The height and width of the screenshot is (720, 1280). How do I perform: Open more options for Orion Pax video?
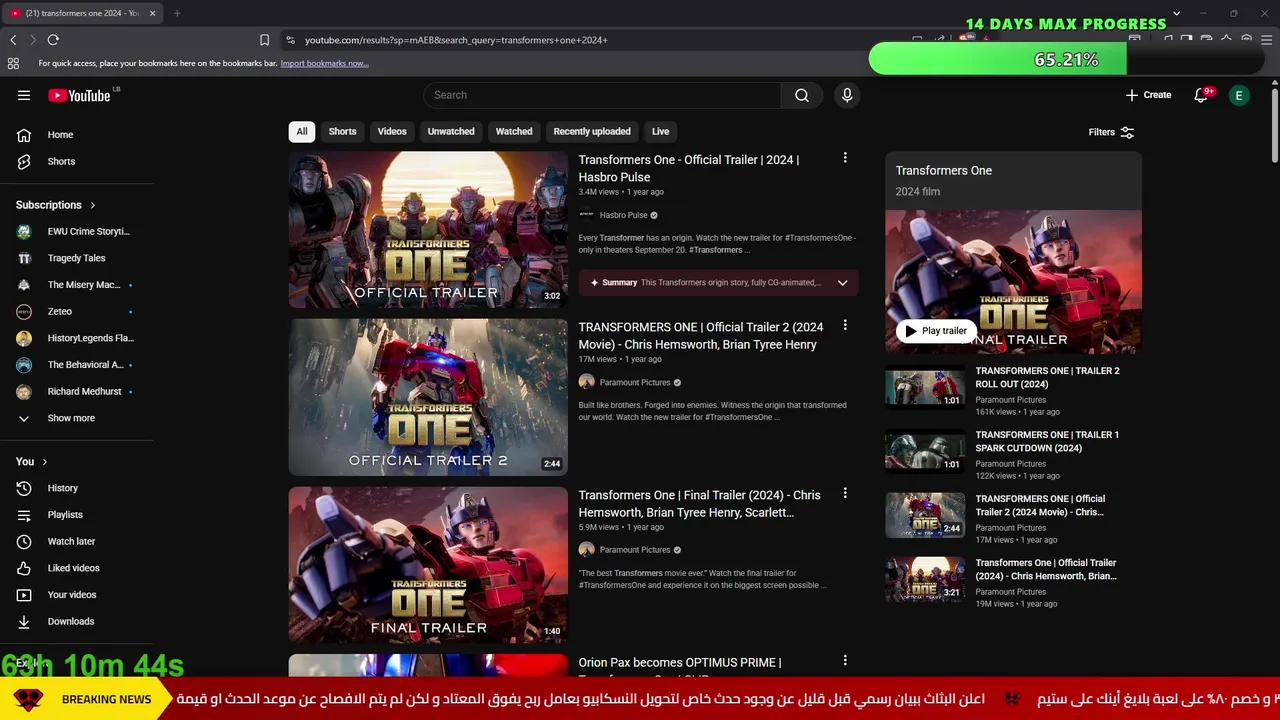[845, 660]
